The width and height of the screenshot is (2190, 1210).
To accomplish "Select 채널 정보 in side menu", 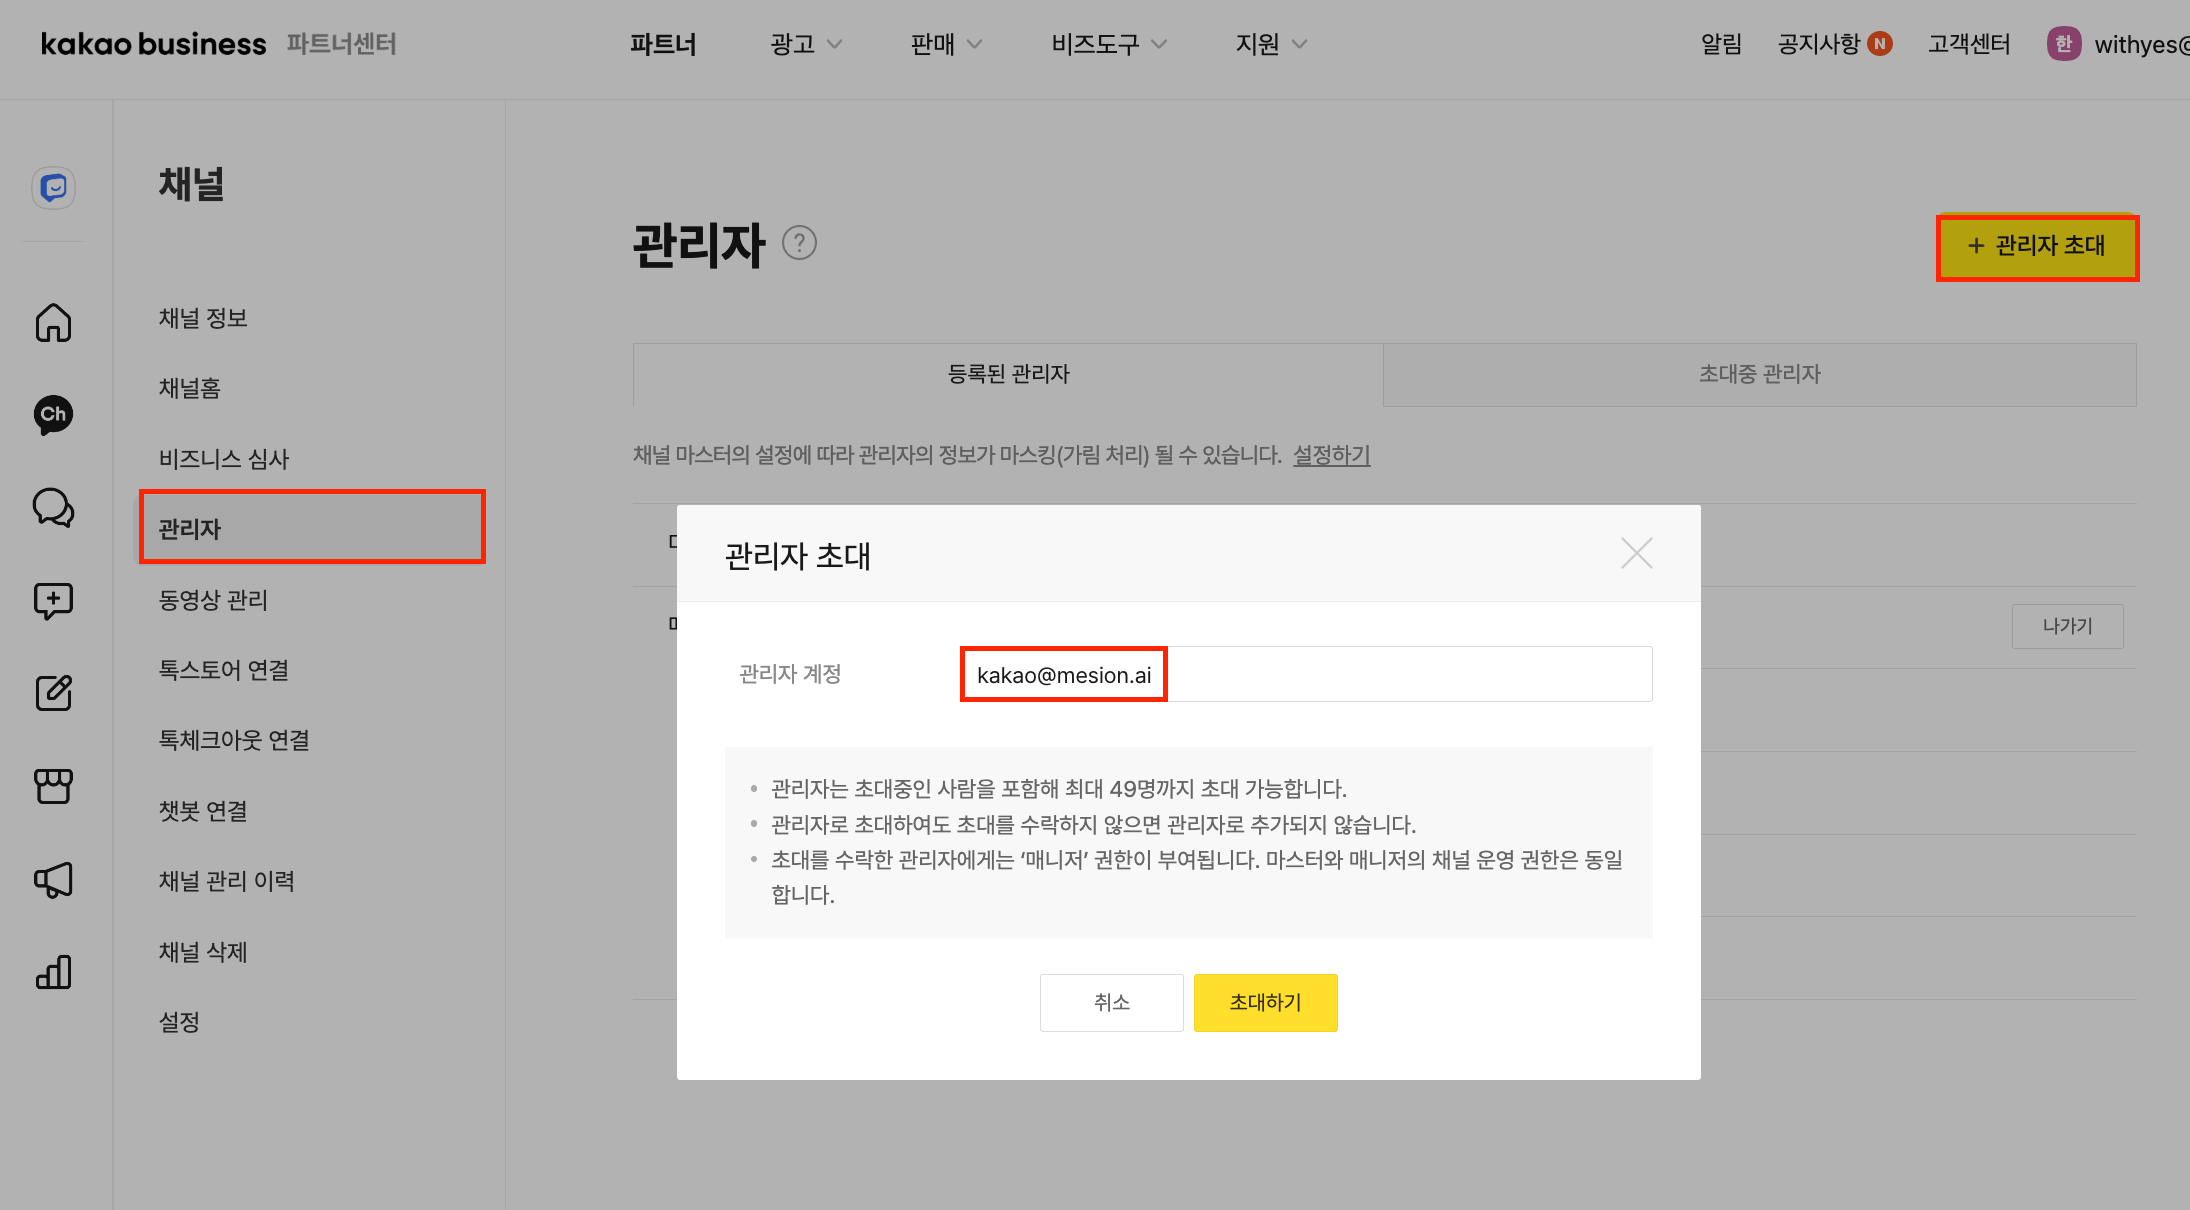I will (x=203, y=318).
